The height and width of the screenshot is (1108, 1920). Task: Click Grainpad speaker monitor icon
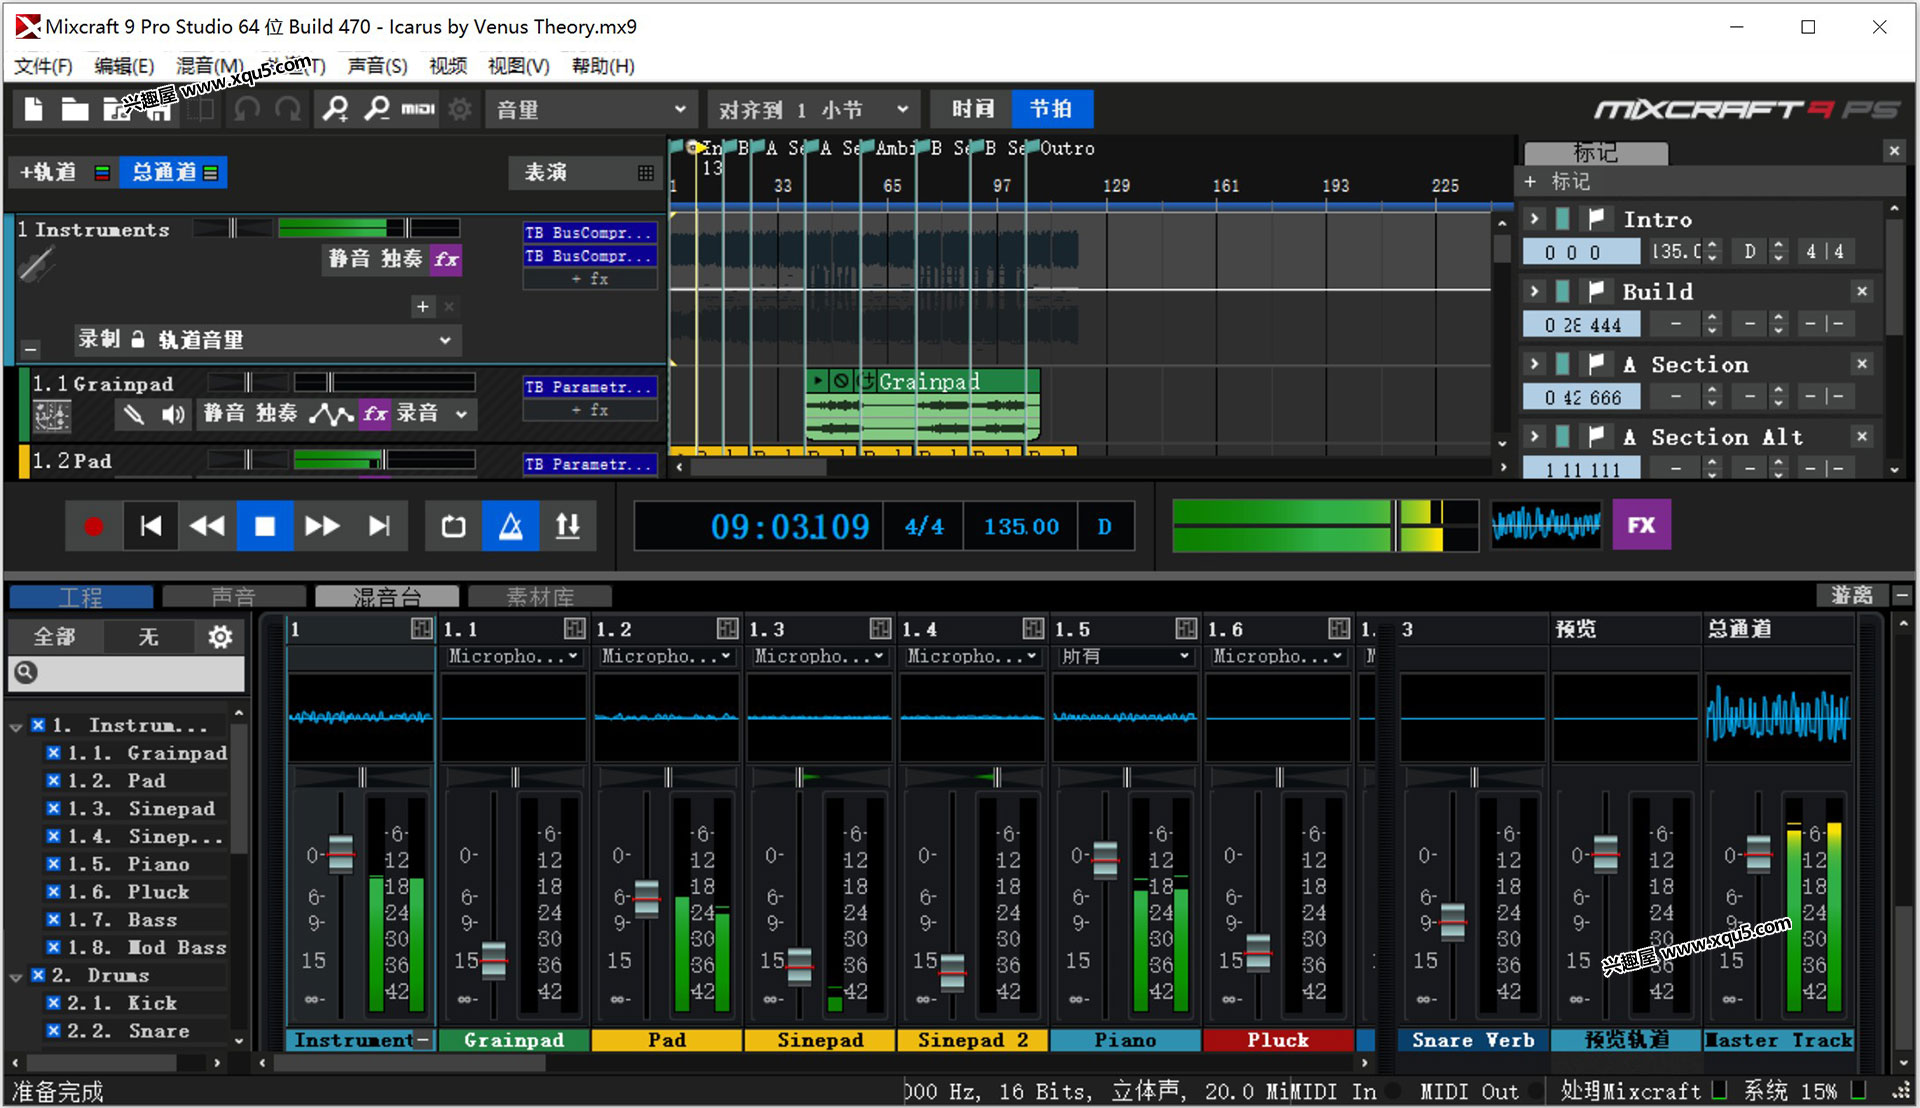174,414
